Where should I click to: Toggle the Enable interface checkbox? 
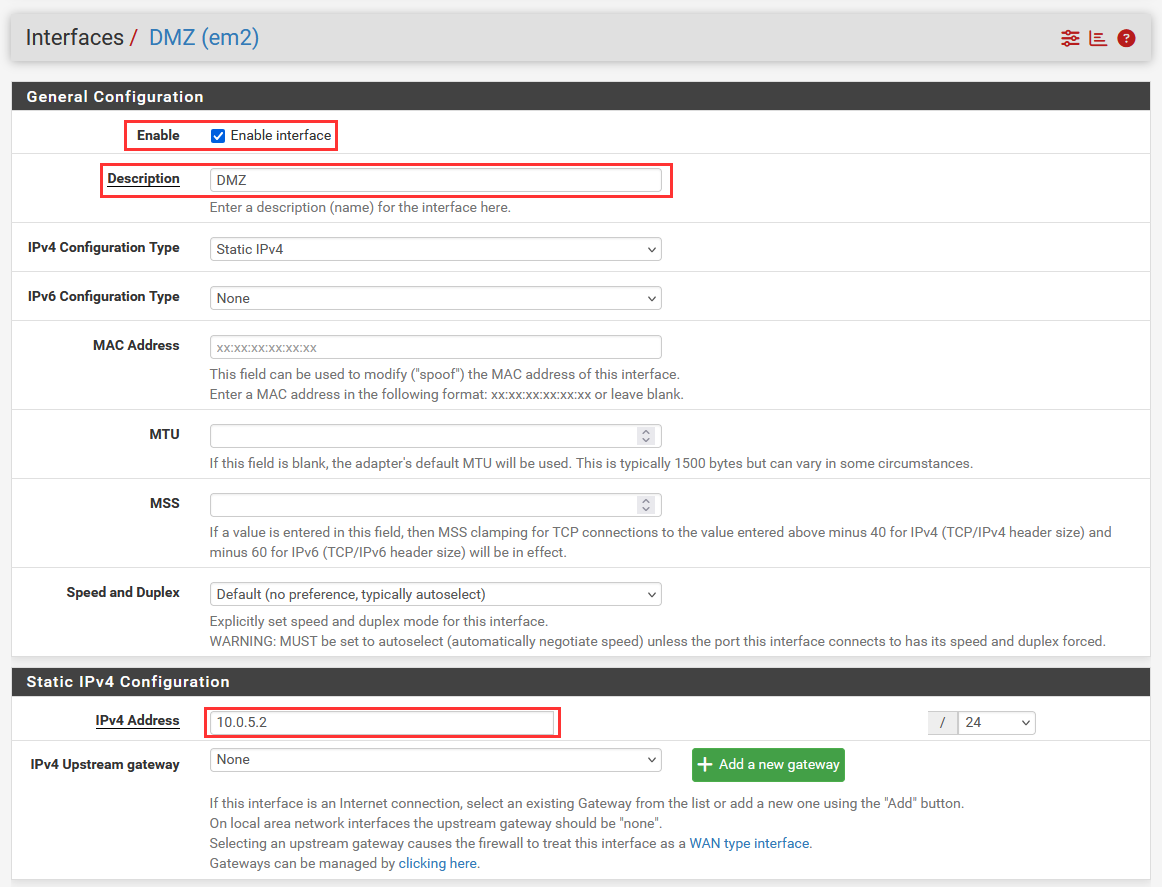point(218,136)
